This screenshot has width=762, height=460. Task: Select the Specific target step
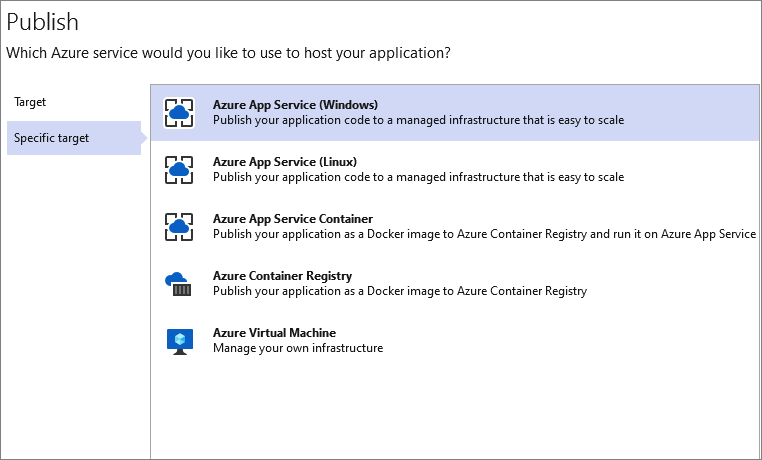(x=52, y=138)
